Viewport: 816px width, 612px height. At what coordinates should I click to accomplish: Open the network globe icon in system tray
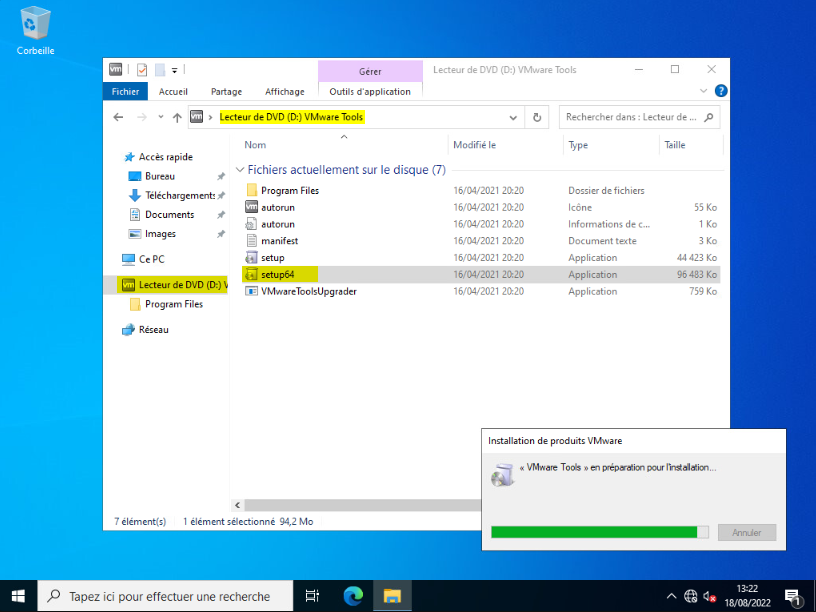tap(691, 596)
